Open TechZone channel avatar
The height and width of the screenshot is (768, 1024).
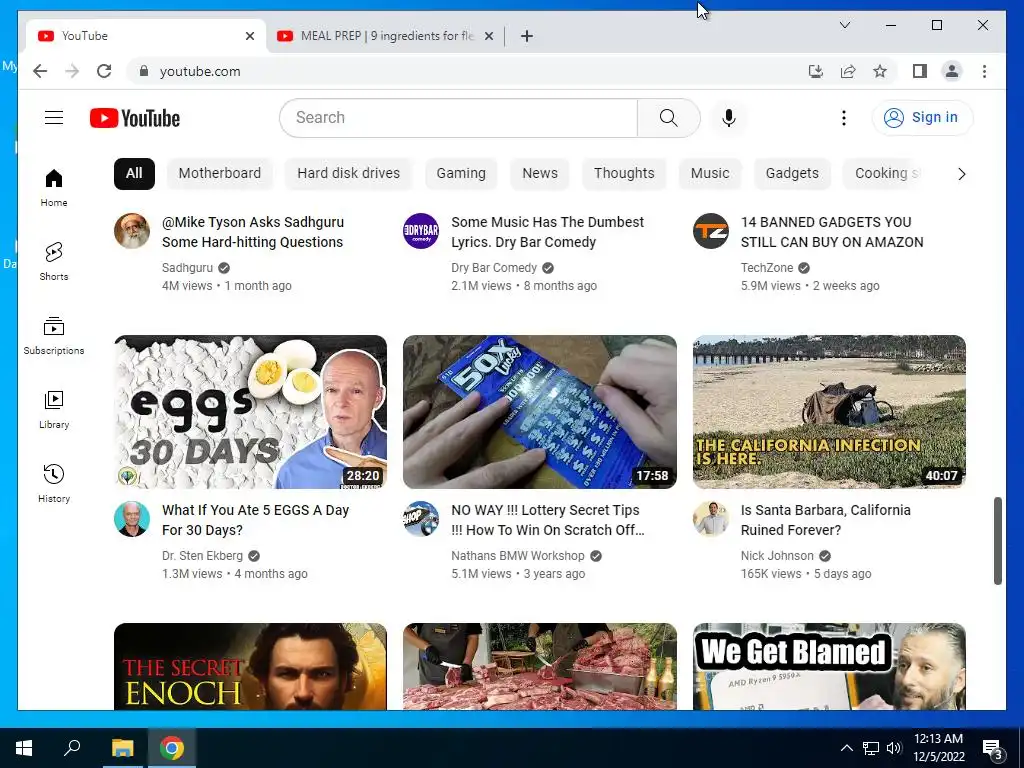[x=711, y=231]
